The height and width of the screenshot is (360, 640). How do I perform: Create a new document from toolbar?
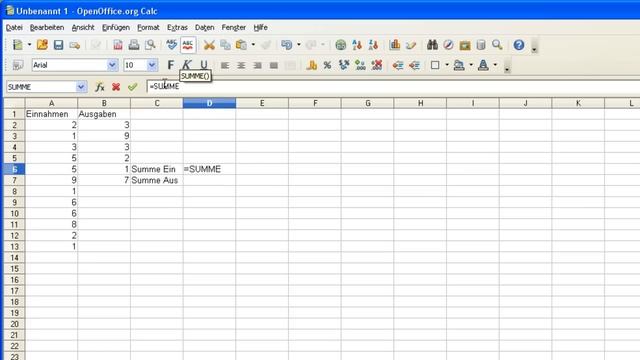(x=18, y=45)
